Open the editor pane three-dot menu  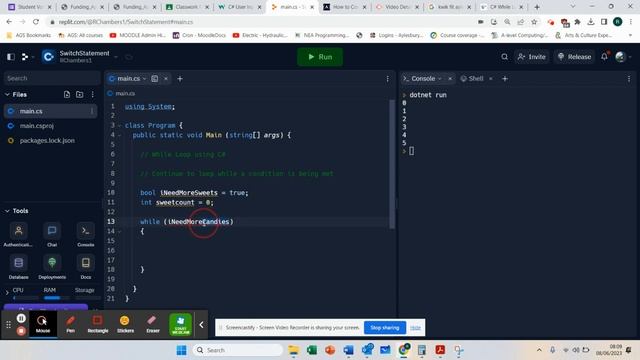(387, 78)
